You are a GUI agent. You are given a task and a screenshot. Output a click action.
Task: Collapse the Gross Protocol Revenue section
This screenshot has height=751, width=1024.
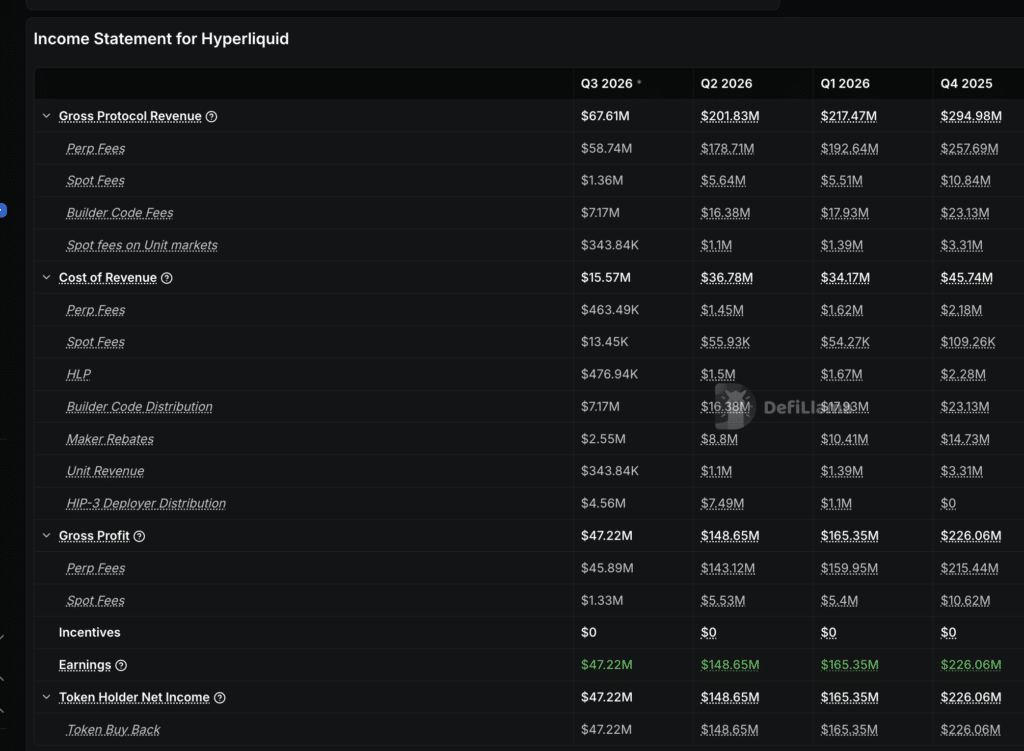click(x=46, y=116)
